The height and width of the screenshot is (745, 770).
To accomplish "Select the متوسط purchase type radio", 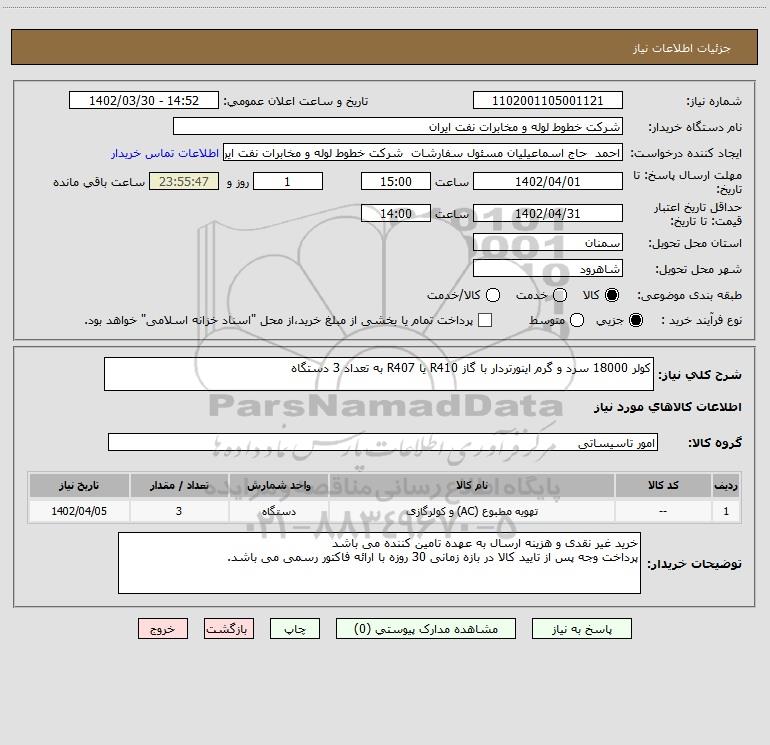I will [x=577, y=320].
